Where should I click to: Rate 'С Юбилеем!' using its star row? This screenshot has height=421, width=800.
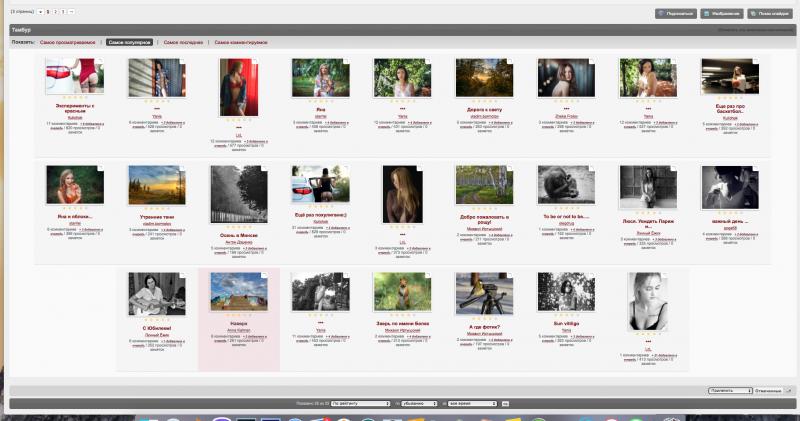point(157,320)
